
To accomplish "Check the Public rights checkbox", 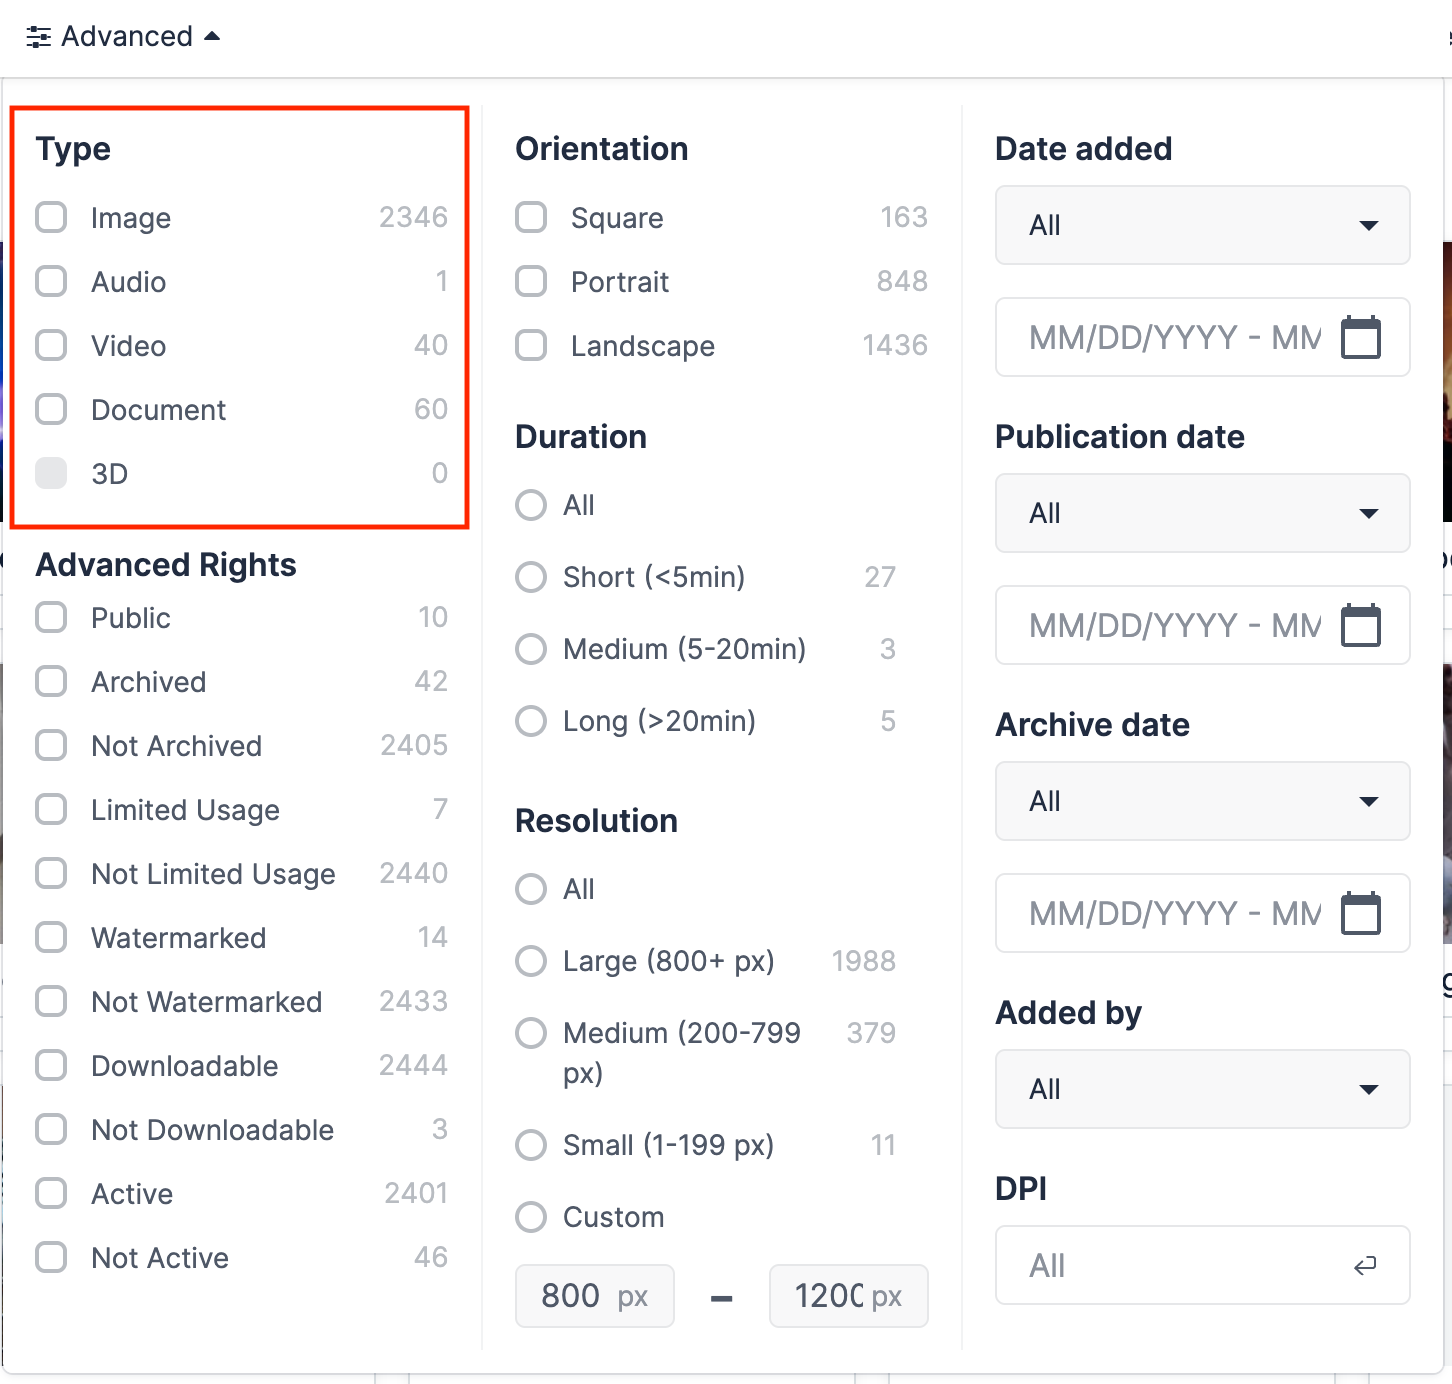I will click(51, 617).
